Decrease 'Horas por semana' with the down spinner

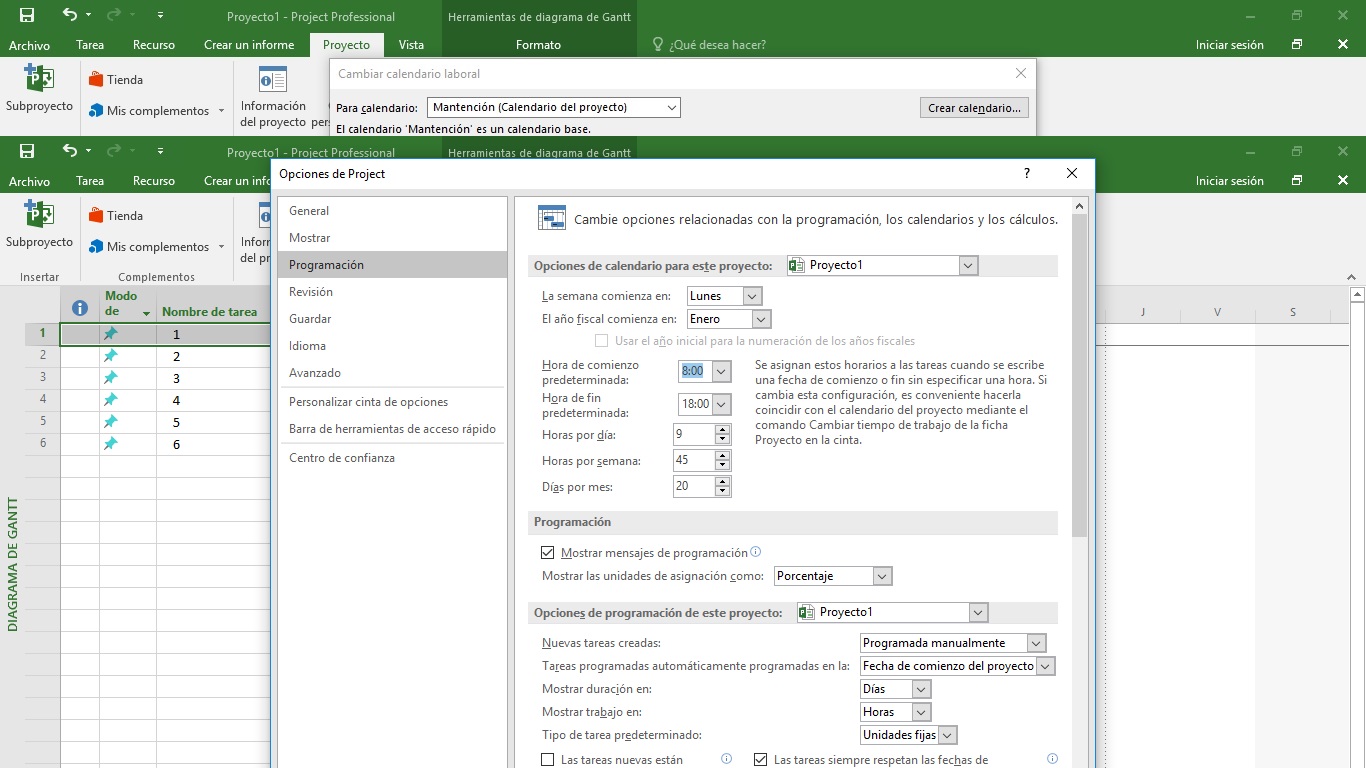coord(723,466)
